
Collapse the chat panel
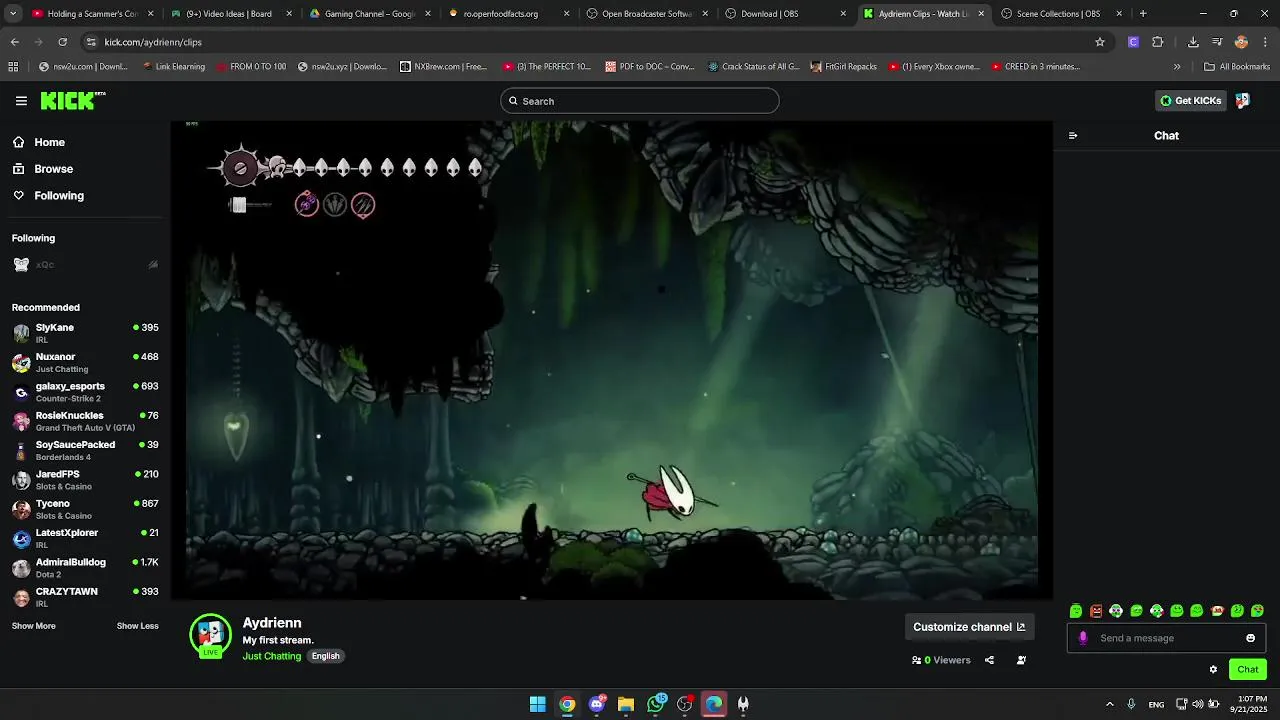1073,136
